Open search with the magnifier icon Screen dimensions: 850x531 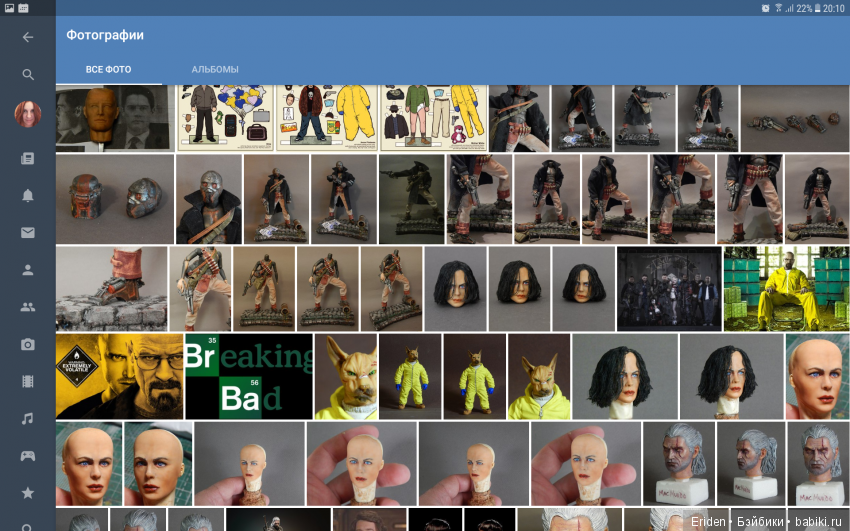tap(28, 75)
